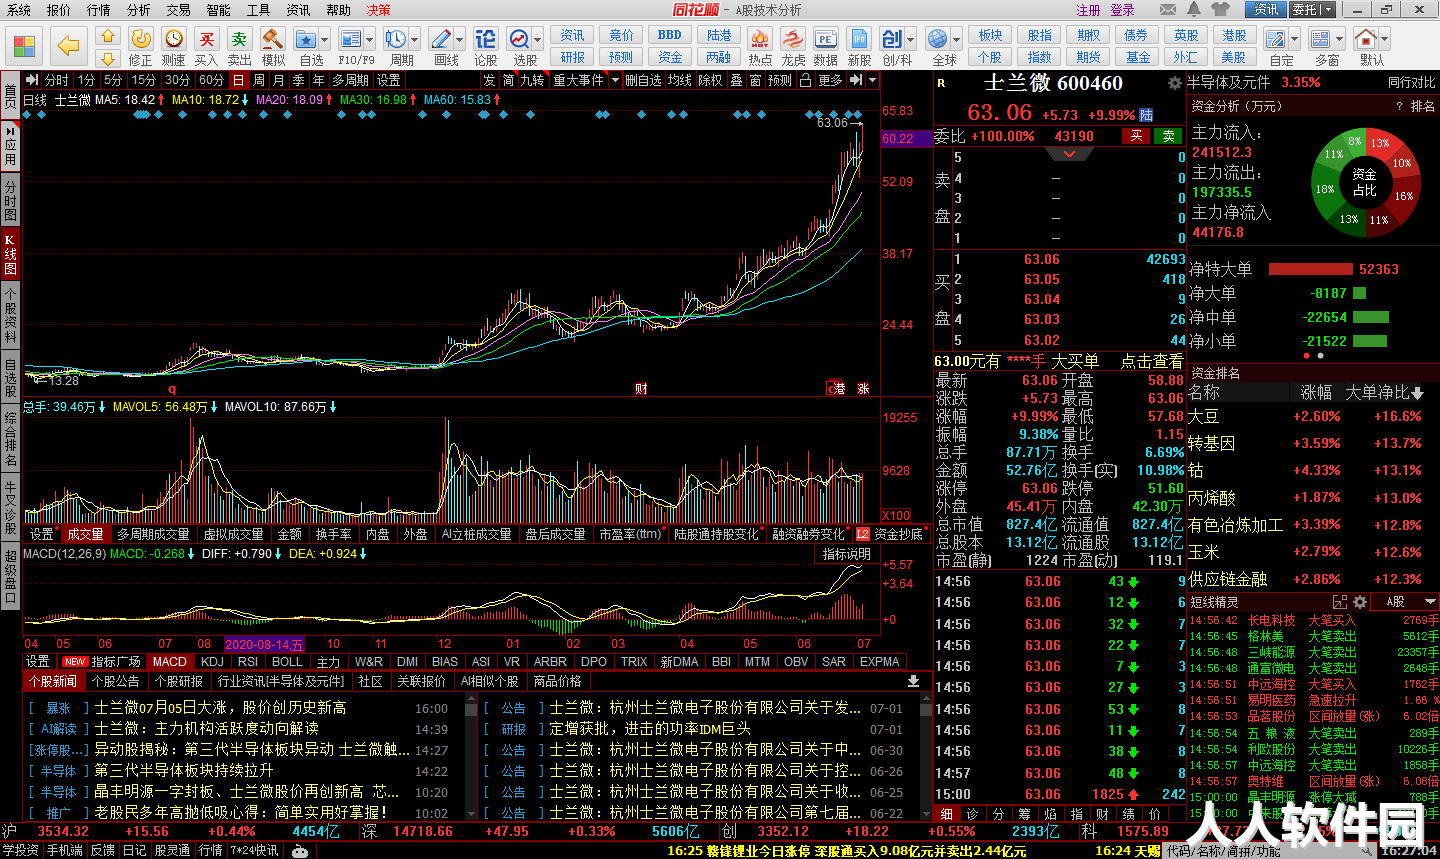
Task: Click the 板块 sector button
Action: 990,35
